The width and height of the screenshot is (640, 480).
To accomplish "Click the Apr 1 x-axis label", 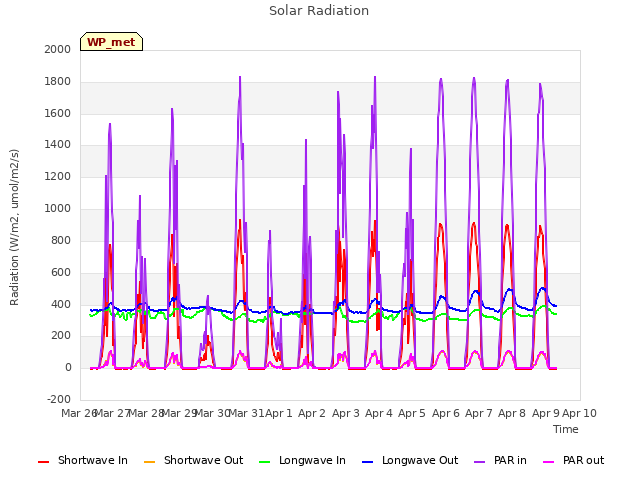I will click(x=279, y=413).
